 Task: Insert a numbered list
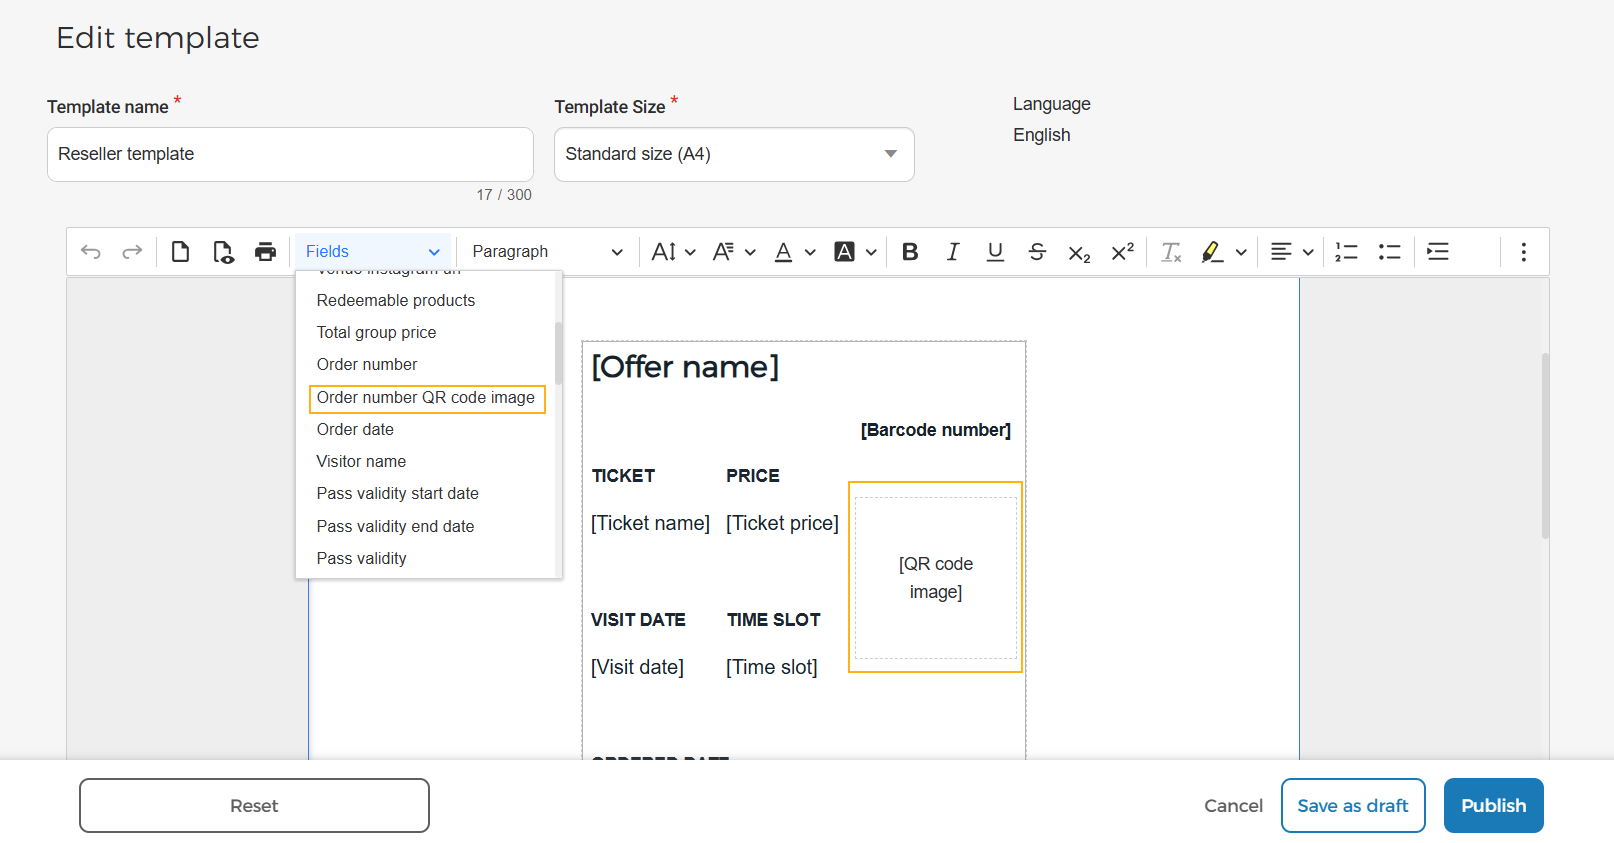(1347, 252)
